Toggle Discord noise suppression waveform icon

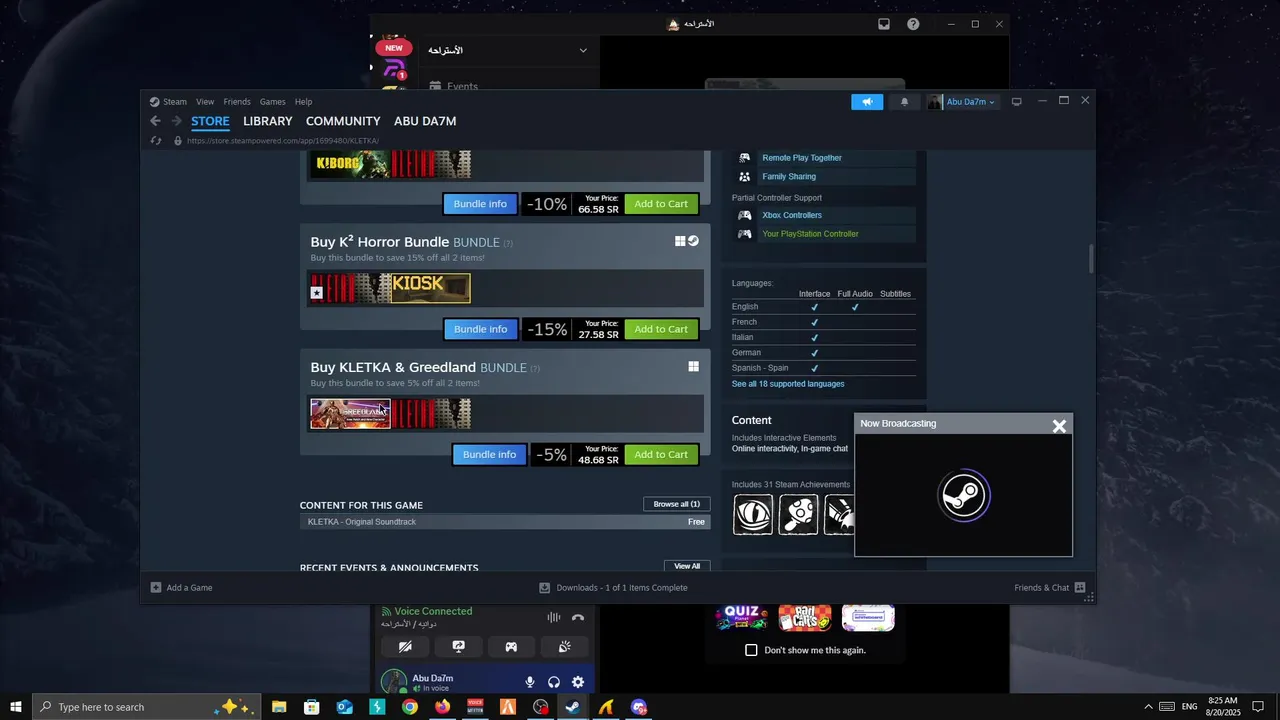click(553, 617)
